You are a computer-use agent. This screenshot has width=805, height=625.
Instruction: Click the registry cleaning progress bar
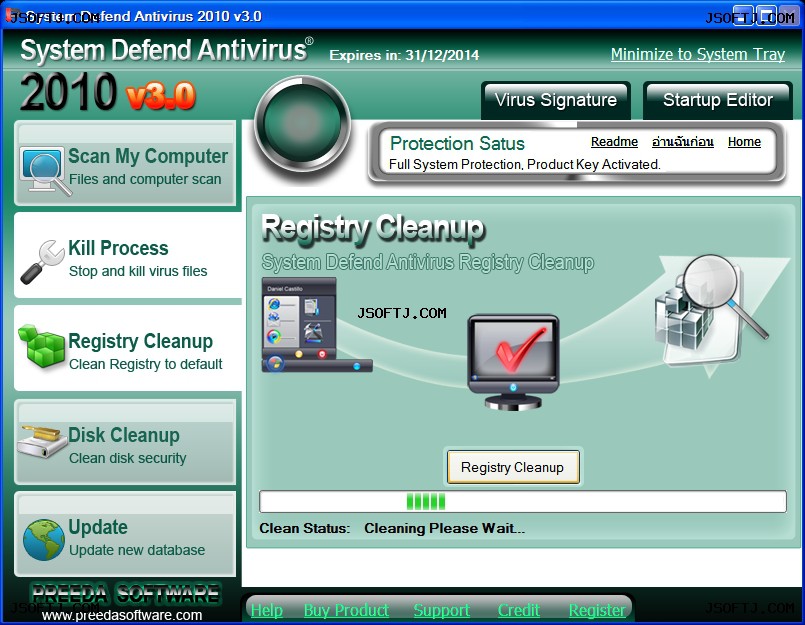(523, 502)
